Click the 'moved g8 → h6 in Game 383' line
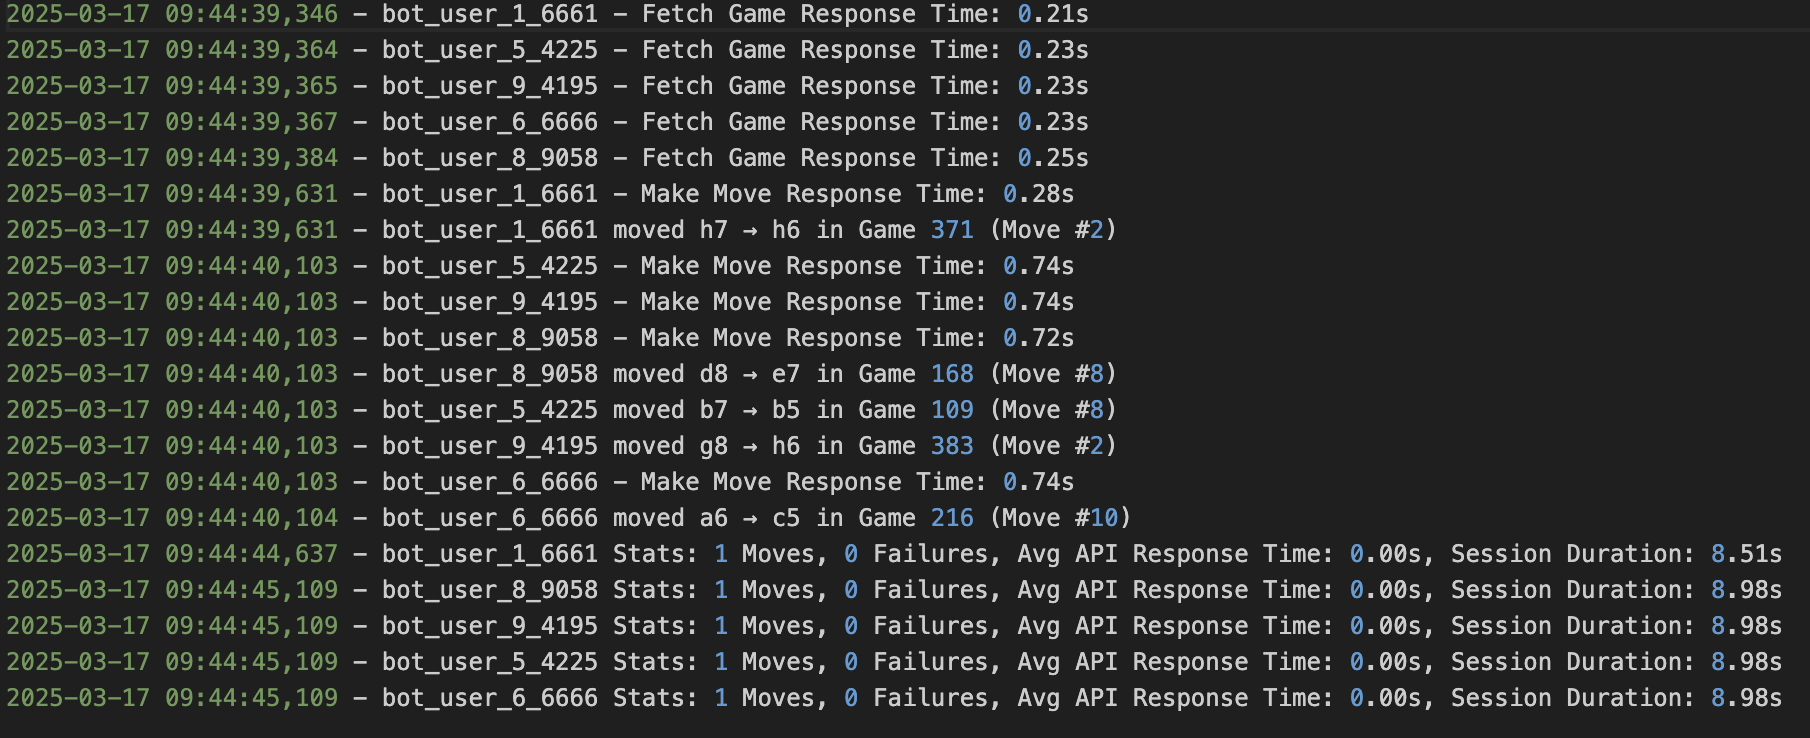This screenshot has width=1810, height=738. pyautogui.click(x=562, y=446)
